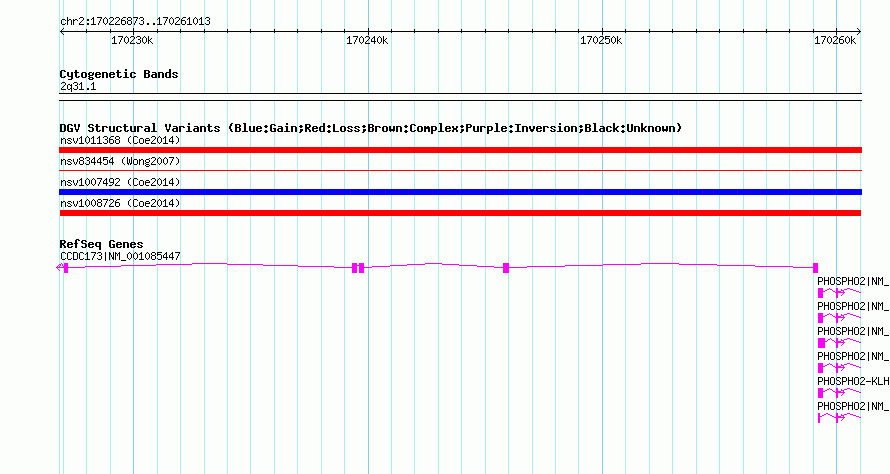The height and width of the screenshot is (474, 890).
Task: Click the 2q31.1 band label
Action: click(x=78, y=87)
